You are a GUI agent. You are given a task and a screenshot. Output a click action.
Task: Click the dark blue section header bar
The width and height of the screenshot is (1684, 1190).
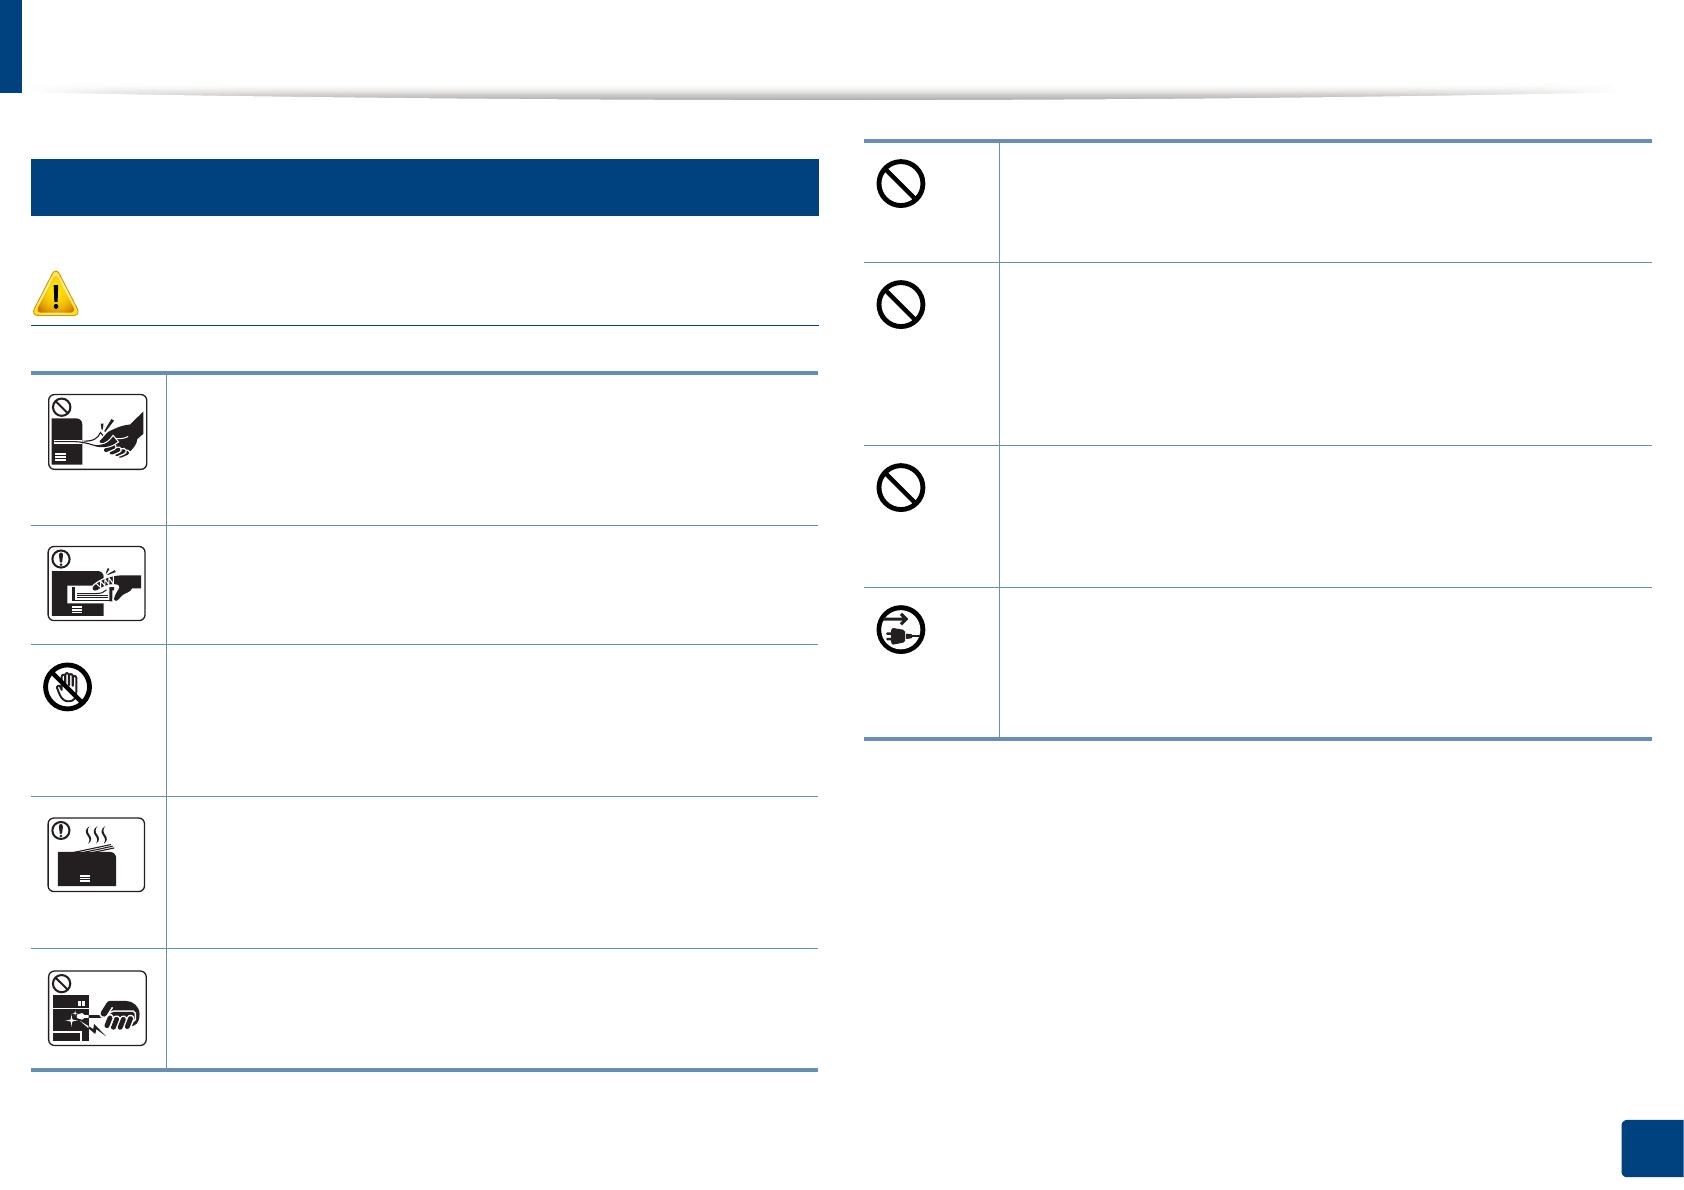pos(424,187)
